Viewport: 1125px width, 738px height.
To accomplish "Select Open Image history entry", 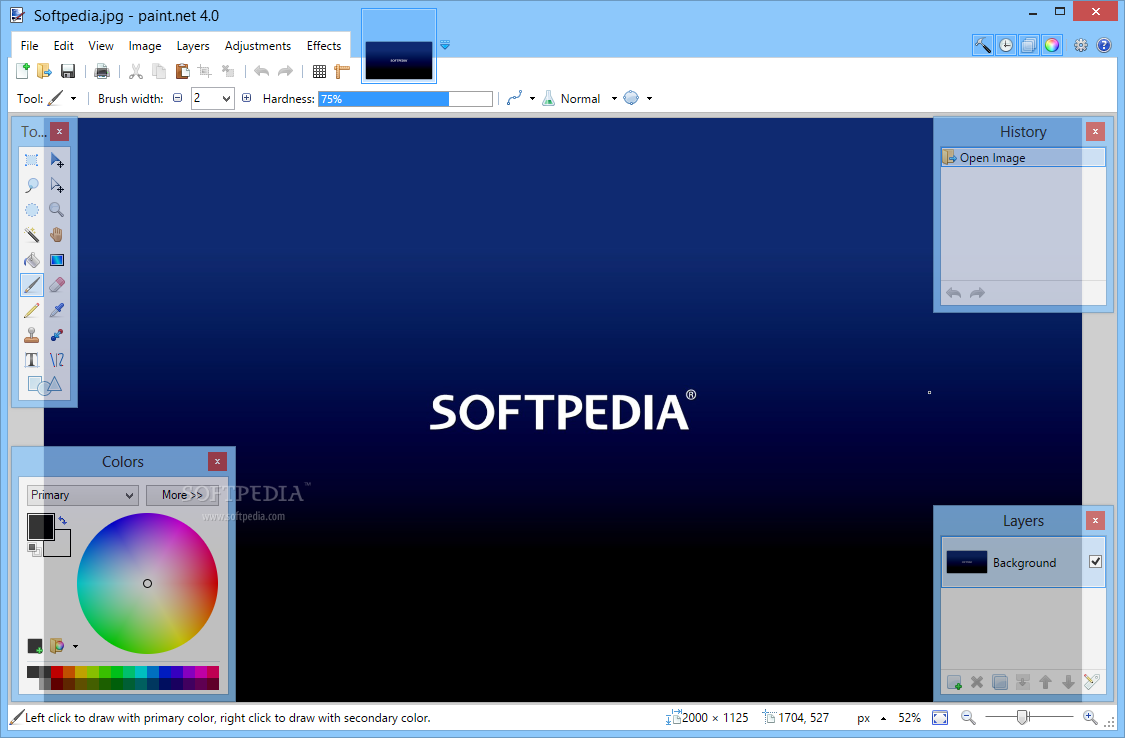I will (1023, 158).
